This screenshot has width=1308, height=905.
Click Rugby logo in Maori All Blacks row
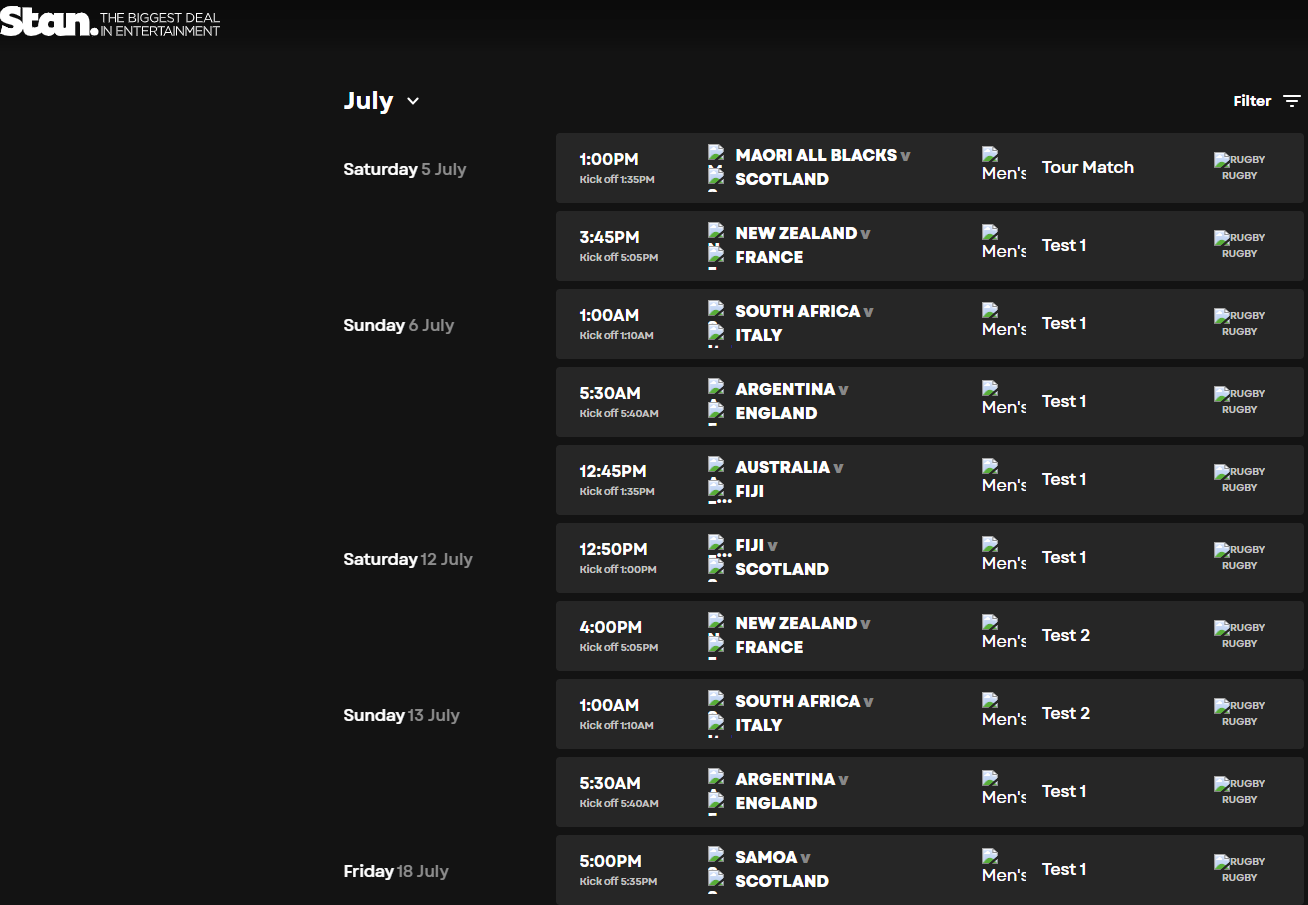(x=1239, y=167)
